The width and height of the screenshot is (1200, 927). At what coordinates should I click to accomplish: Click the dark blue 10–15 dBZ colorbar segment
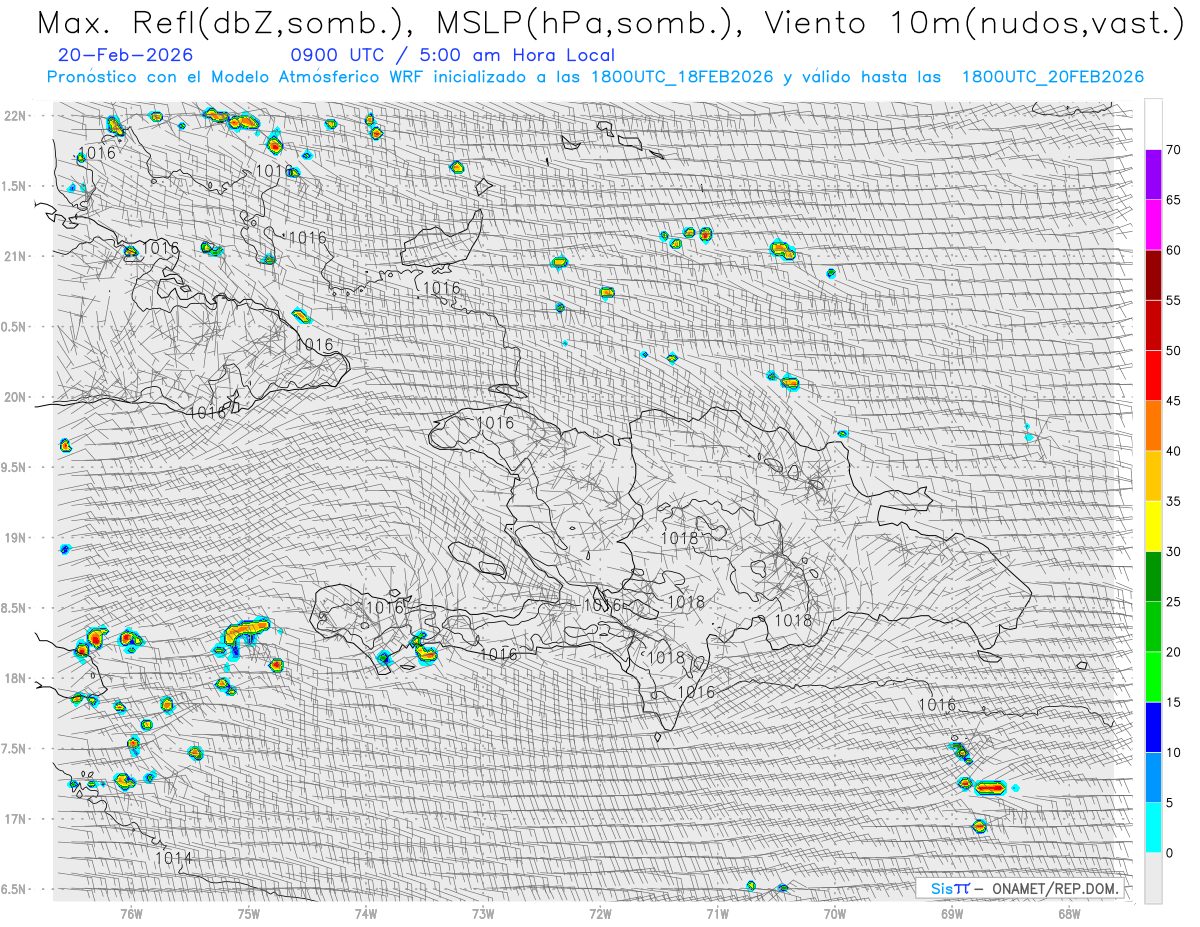[x=1153, y=727]
